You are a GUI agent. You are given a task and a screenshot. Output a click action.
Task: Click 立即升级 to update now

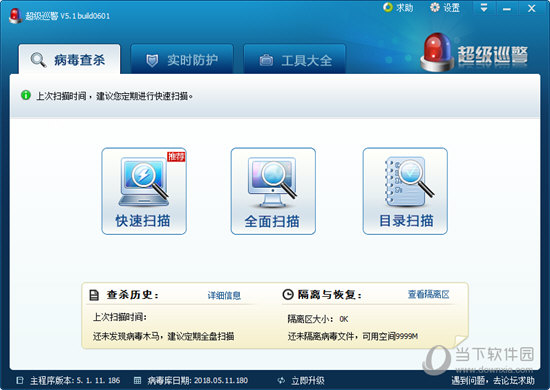click(x=308, y=381)
